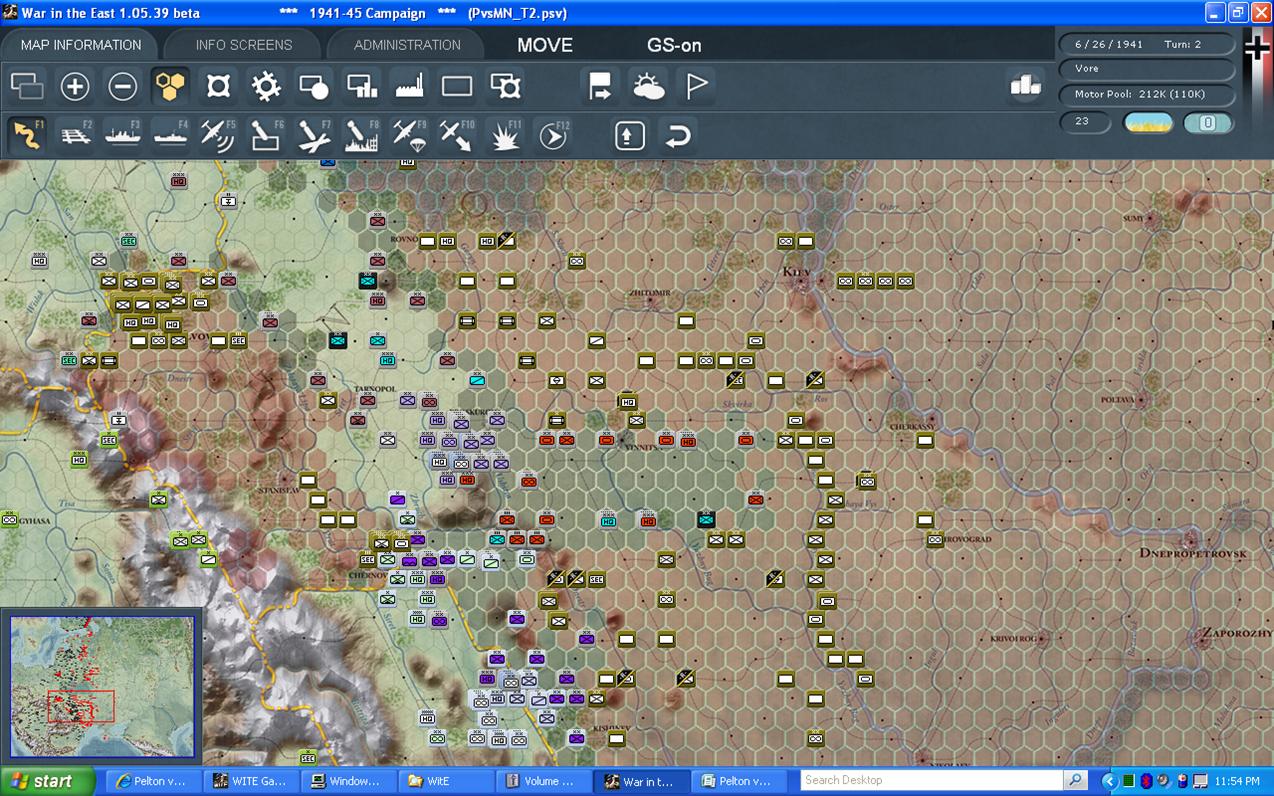Click the rectangle with bar chart icon
The width and height of the screenshot is (1274, 796).
click(362, 87)
